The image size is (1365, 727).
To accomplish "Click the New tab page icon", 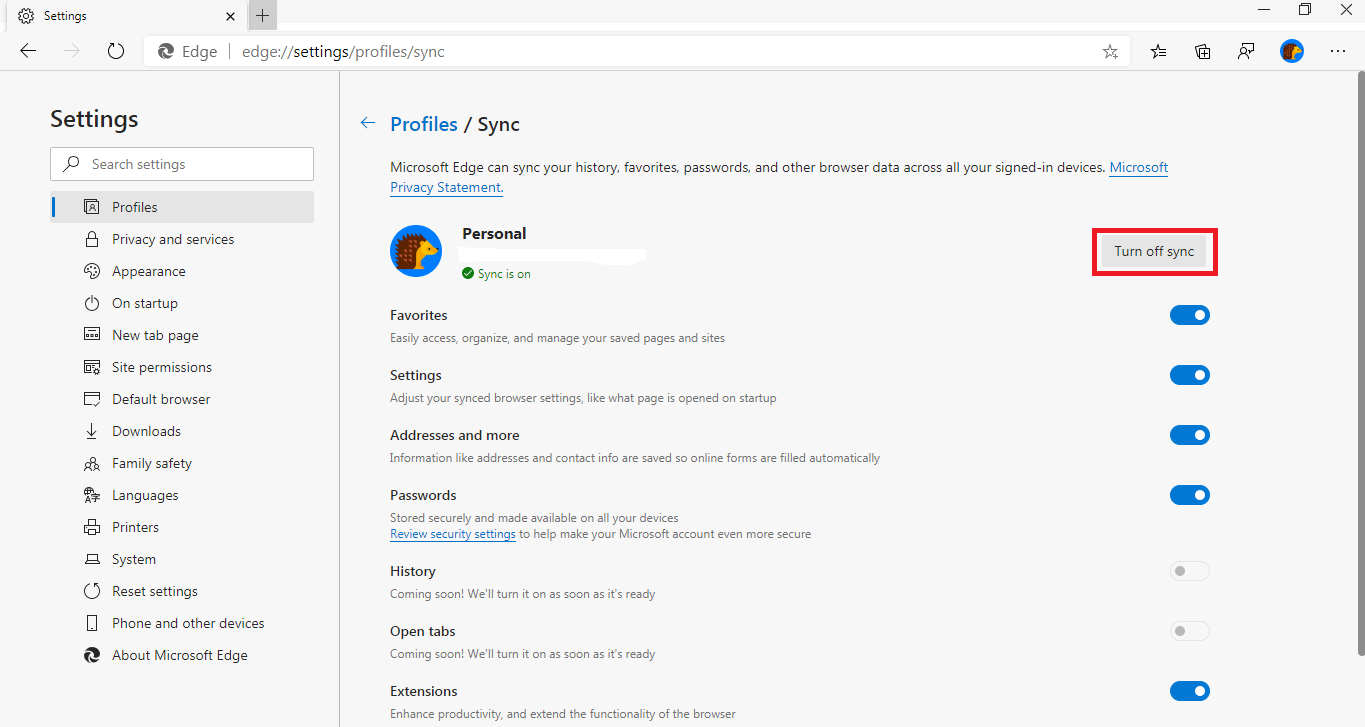I will (92, 335).
